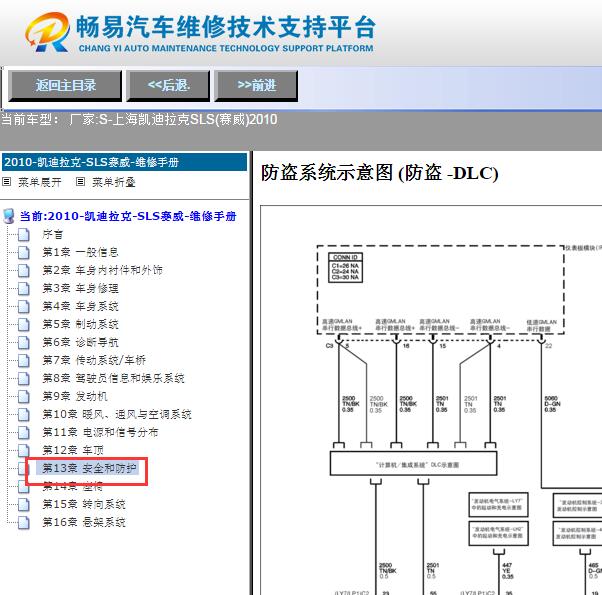Click the page icon next to 第12章
This screenshot has width=602, height=595.
click(24, 450)
